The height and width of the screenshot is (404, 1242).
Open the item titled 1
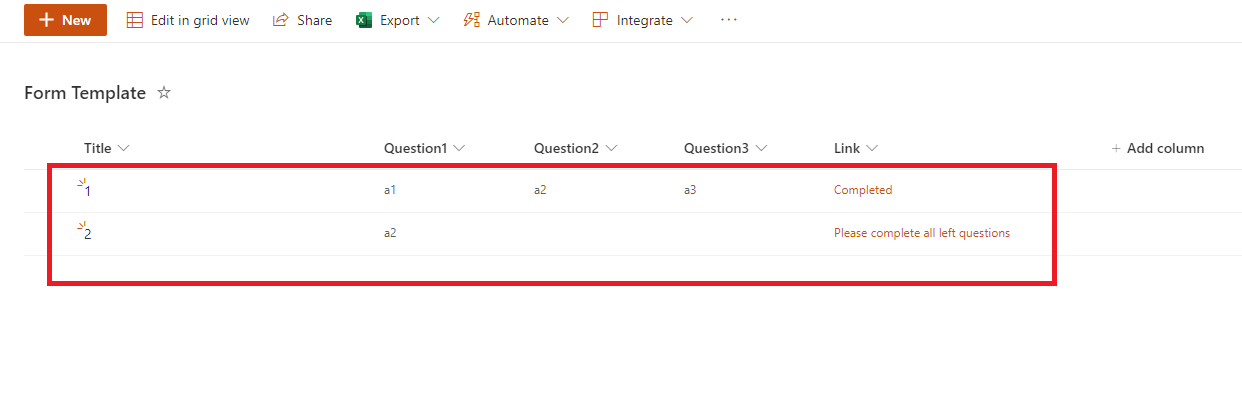point(88,190)
